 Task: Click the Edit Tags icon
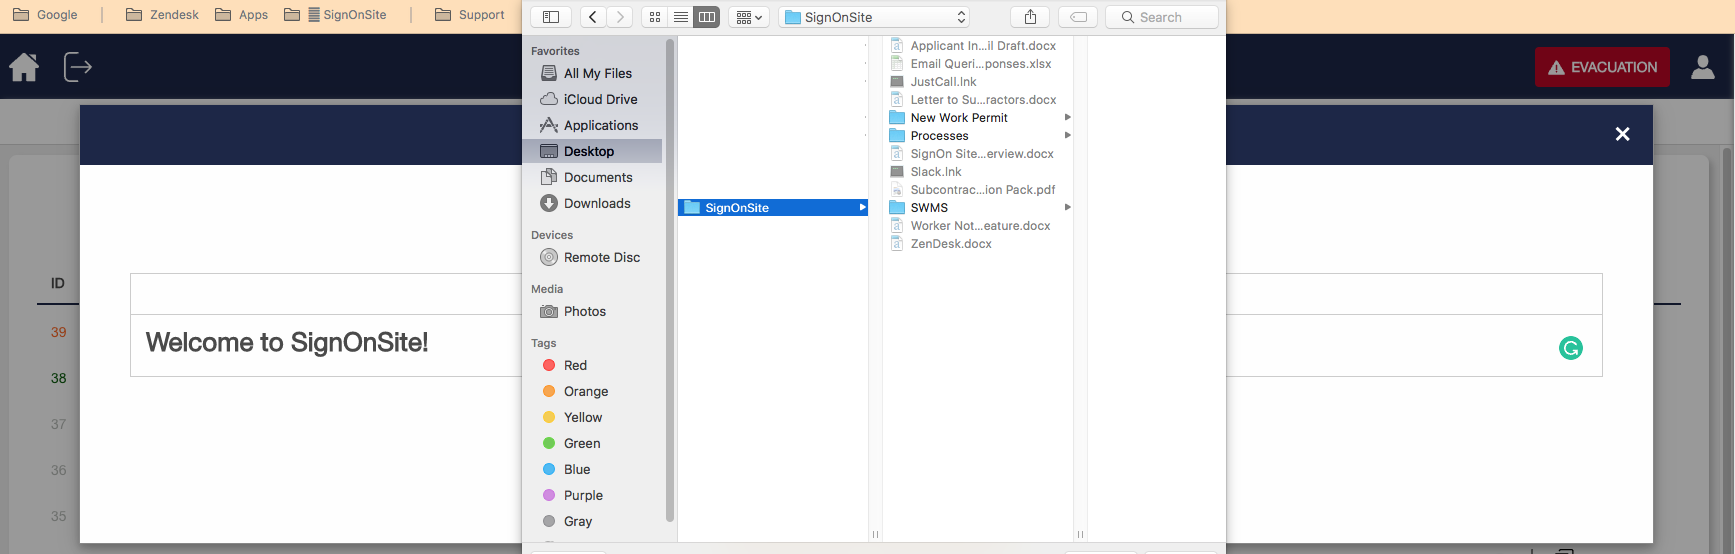tap(1078, 17)
